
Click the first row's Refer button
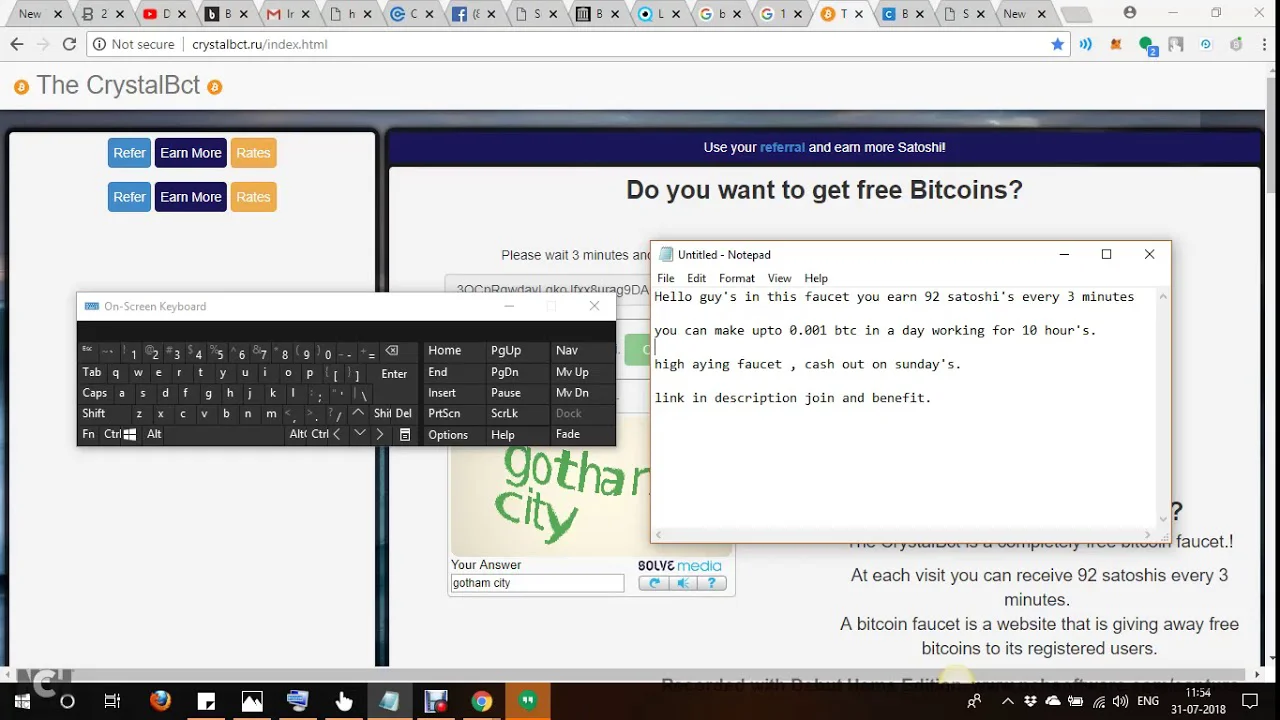(x=129, y=153)
